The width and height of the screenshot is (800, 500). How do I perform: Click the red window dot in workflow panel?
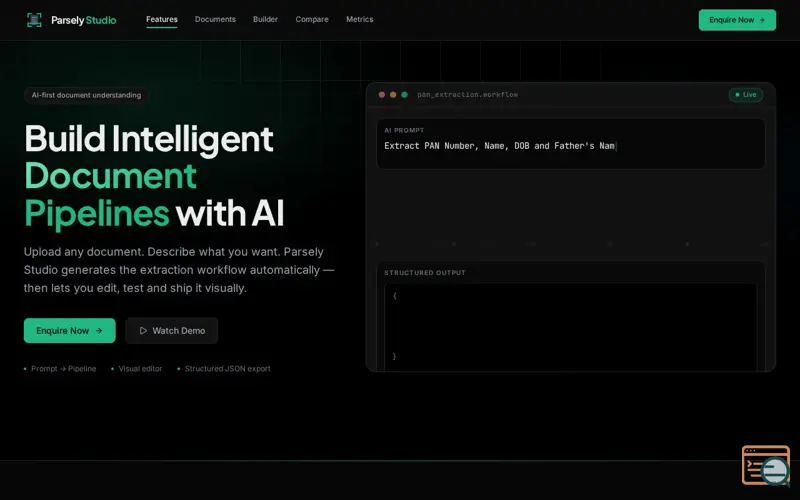(x=382, y=95)
